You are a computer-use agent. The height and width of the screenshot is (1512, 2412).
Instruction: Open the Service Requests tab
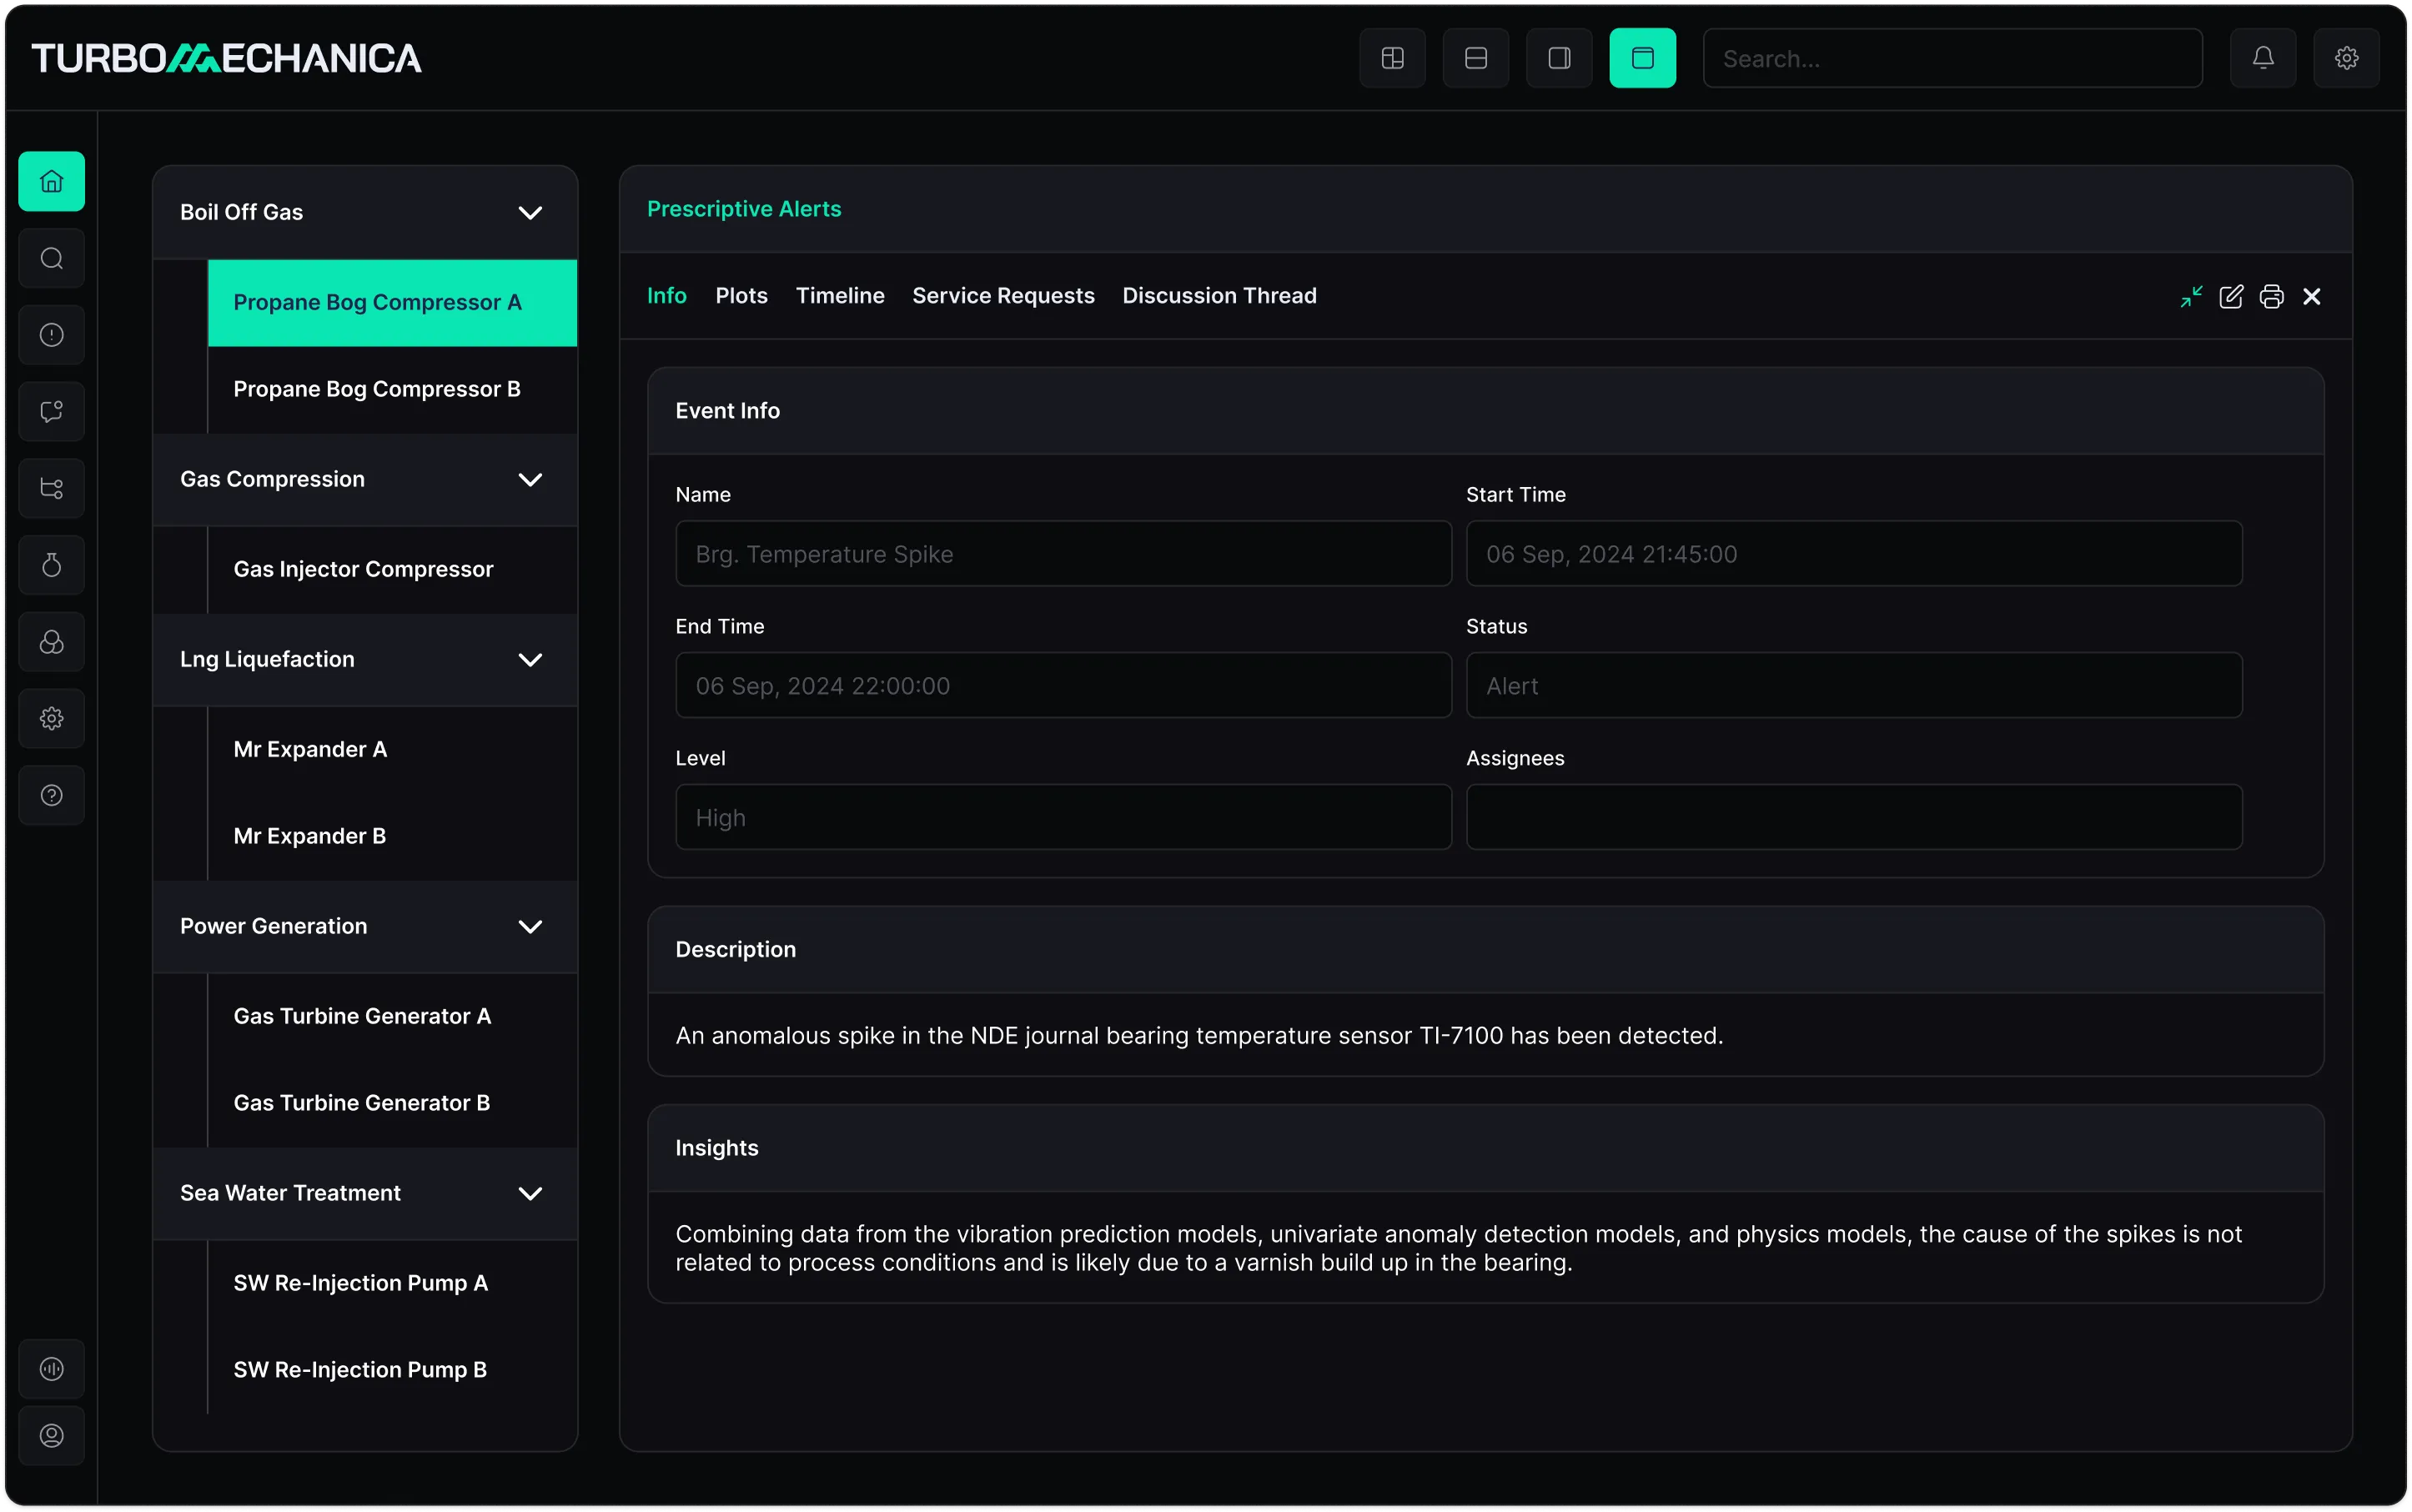(1003, 295)
